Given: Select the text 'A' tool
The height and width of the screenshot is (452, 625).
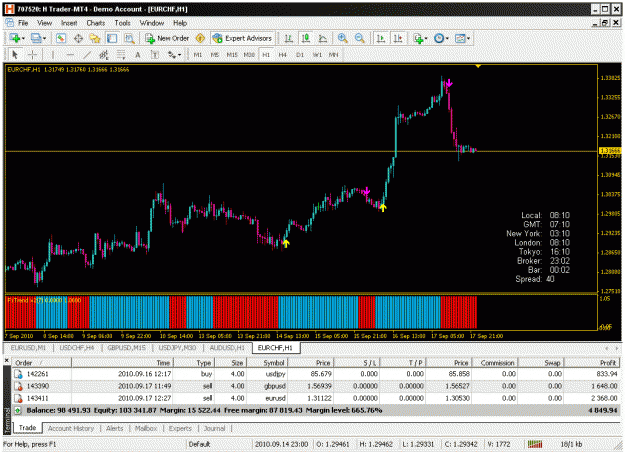Looking at the screenshot, I should click(138, 55).
